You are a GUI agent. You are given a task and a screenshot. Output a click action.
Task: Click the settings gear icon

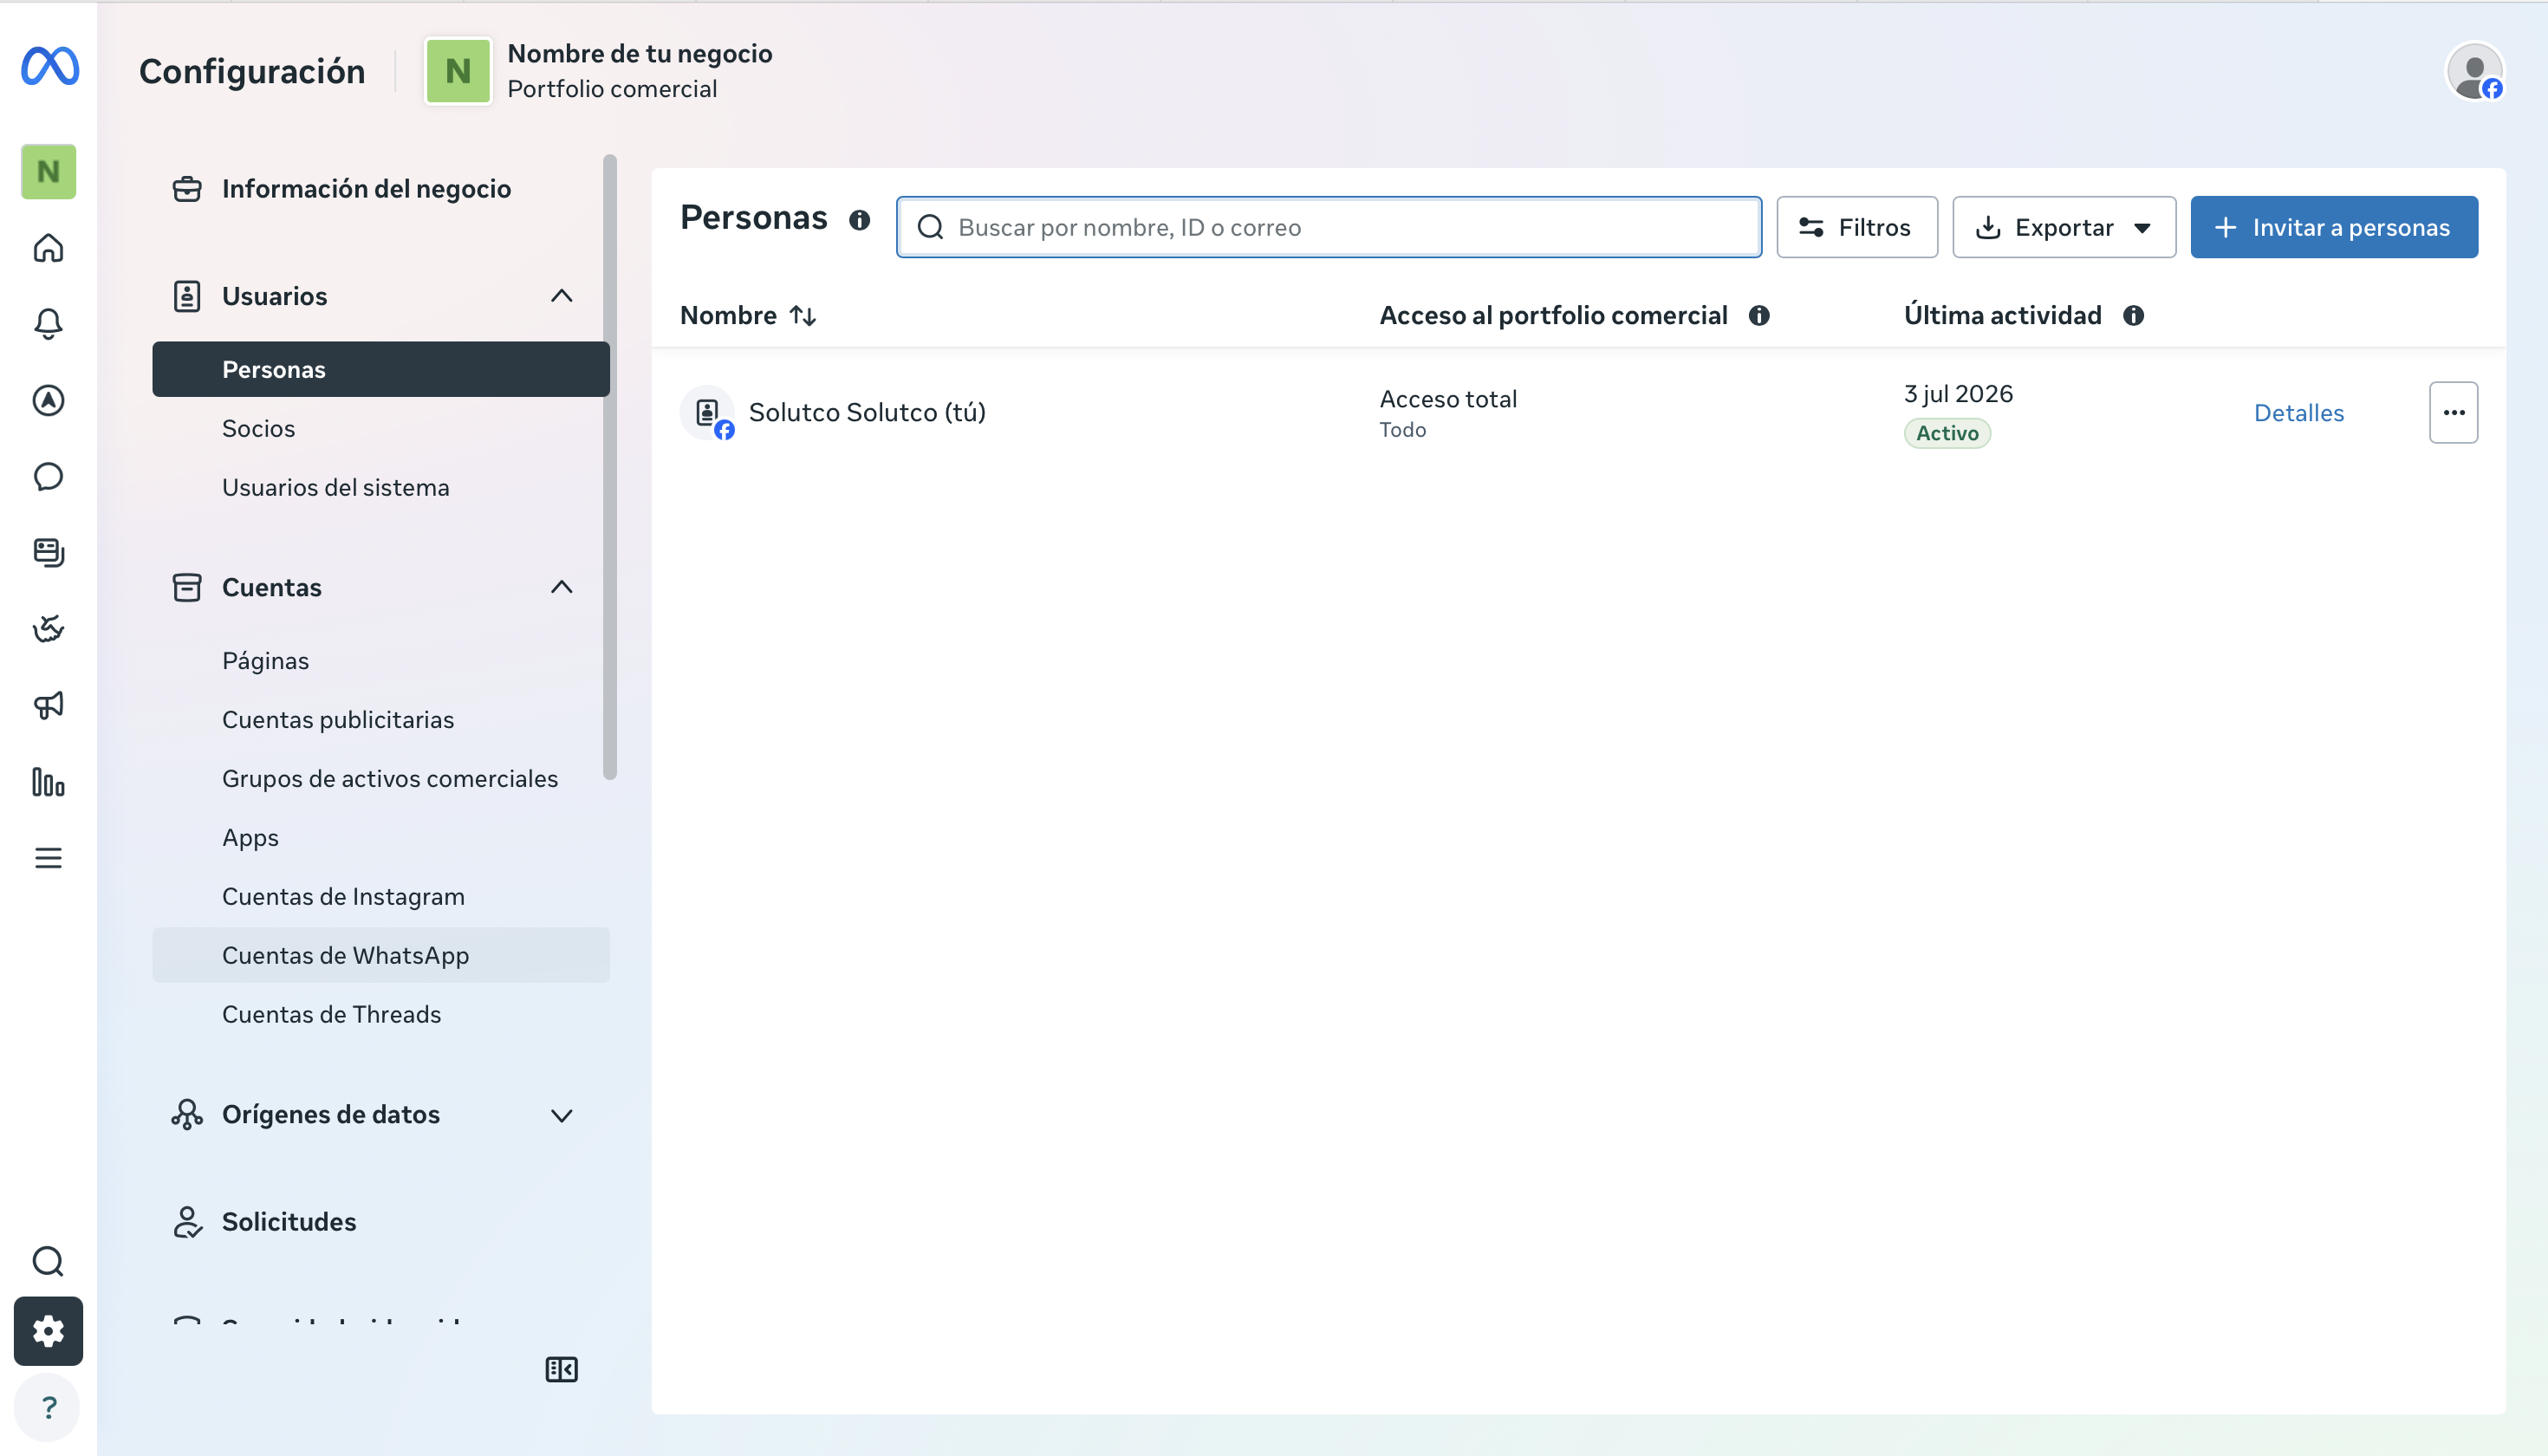[x=48, y=1330]
